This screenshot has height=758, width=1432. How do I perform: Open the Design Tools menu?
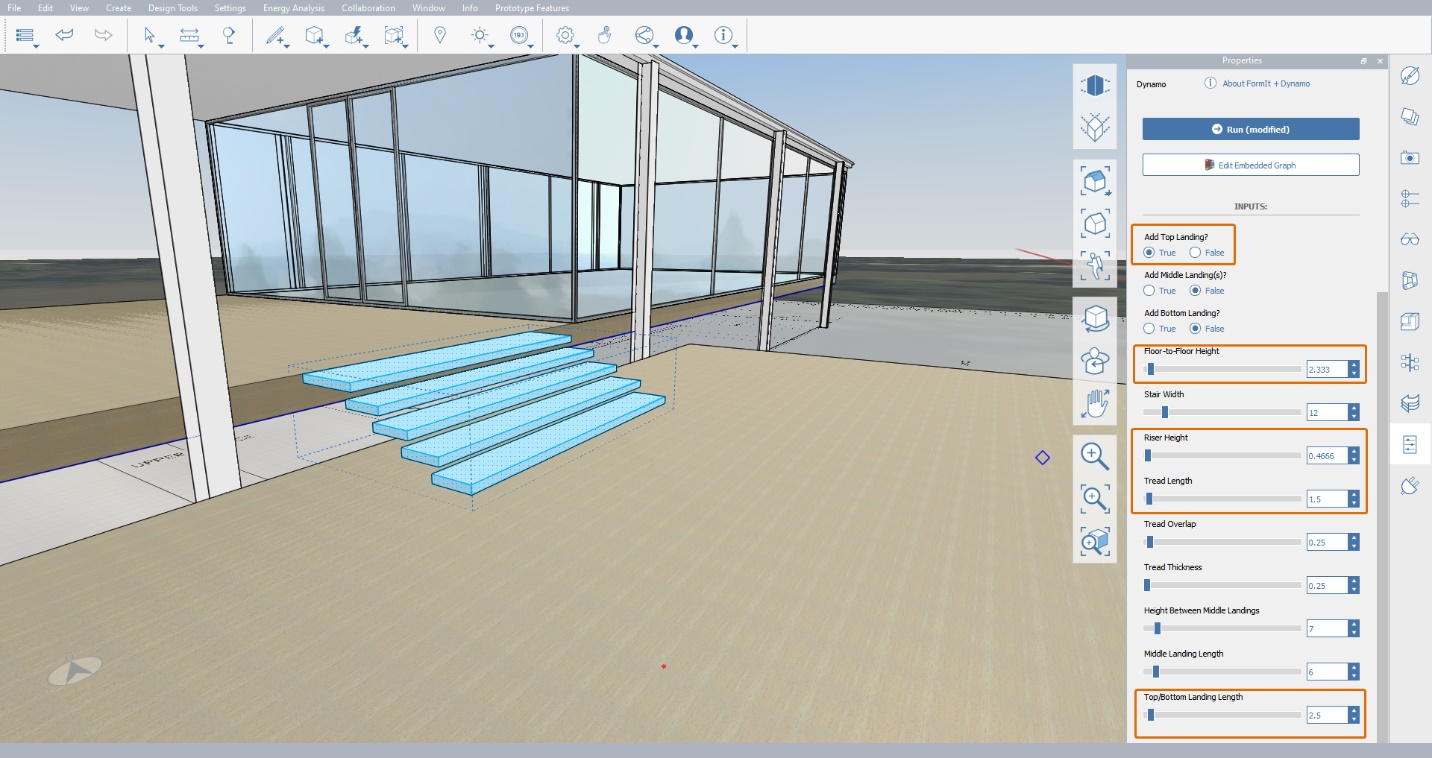pyautogui.click(x=172, y=8)
